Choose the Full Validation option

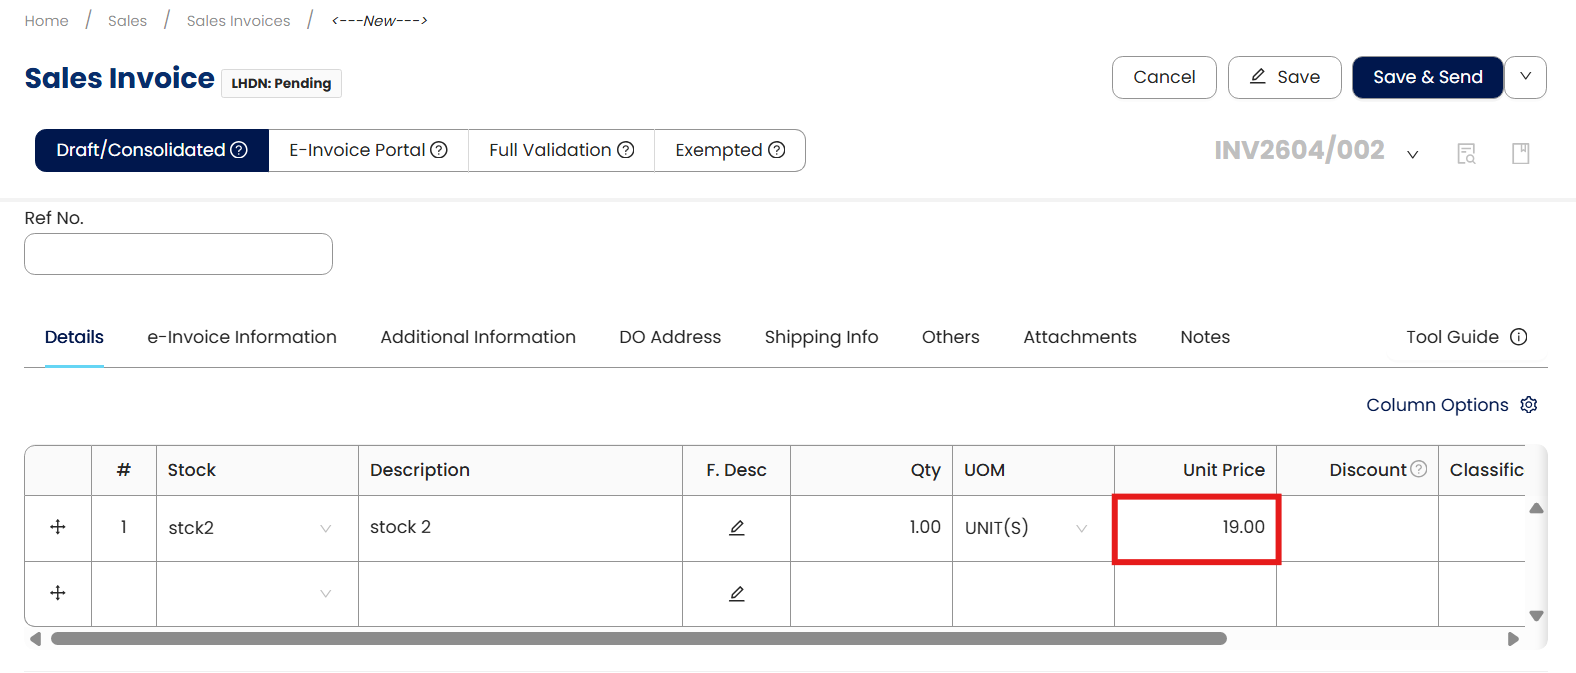[x=561, y=150]
